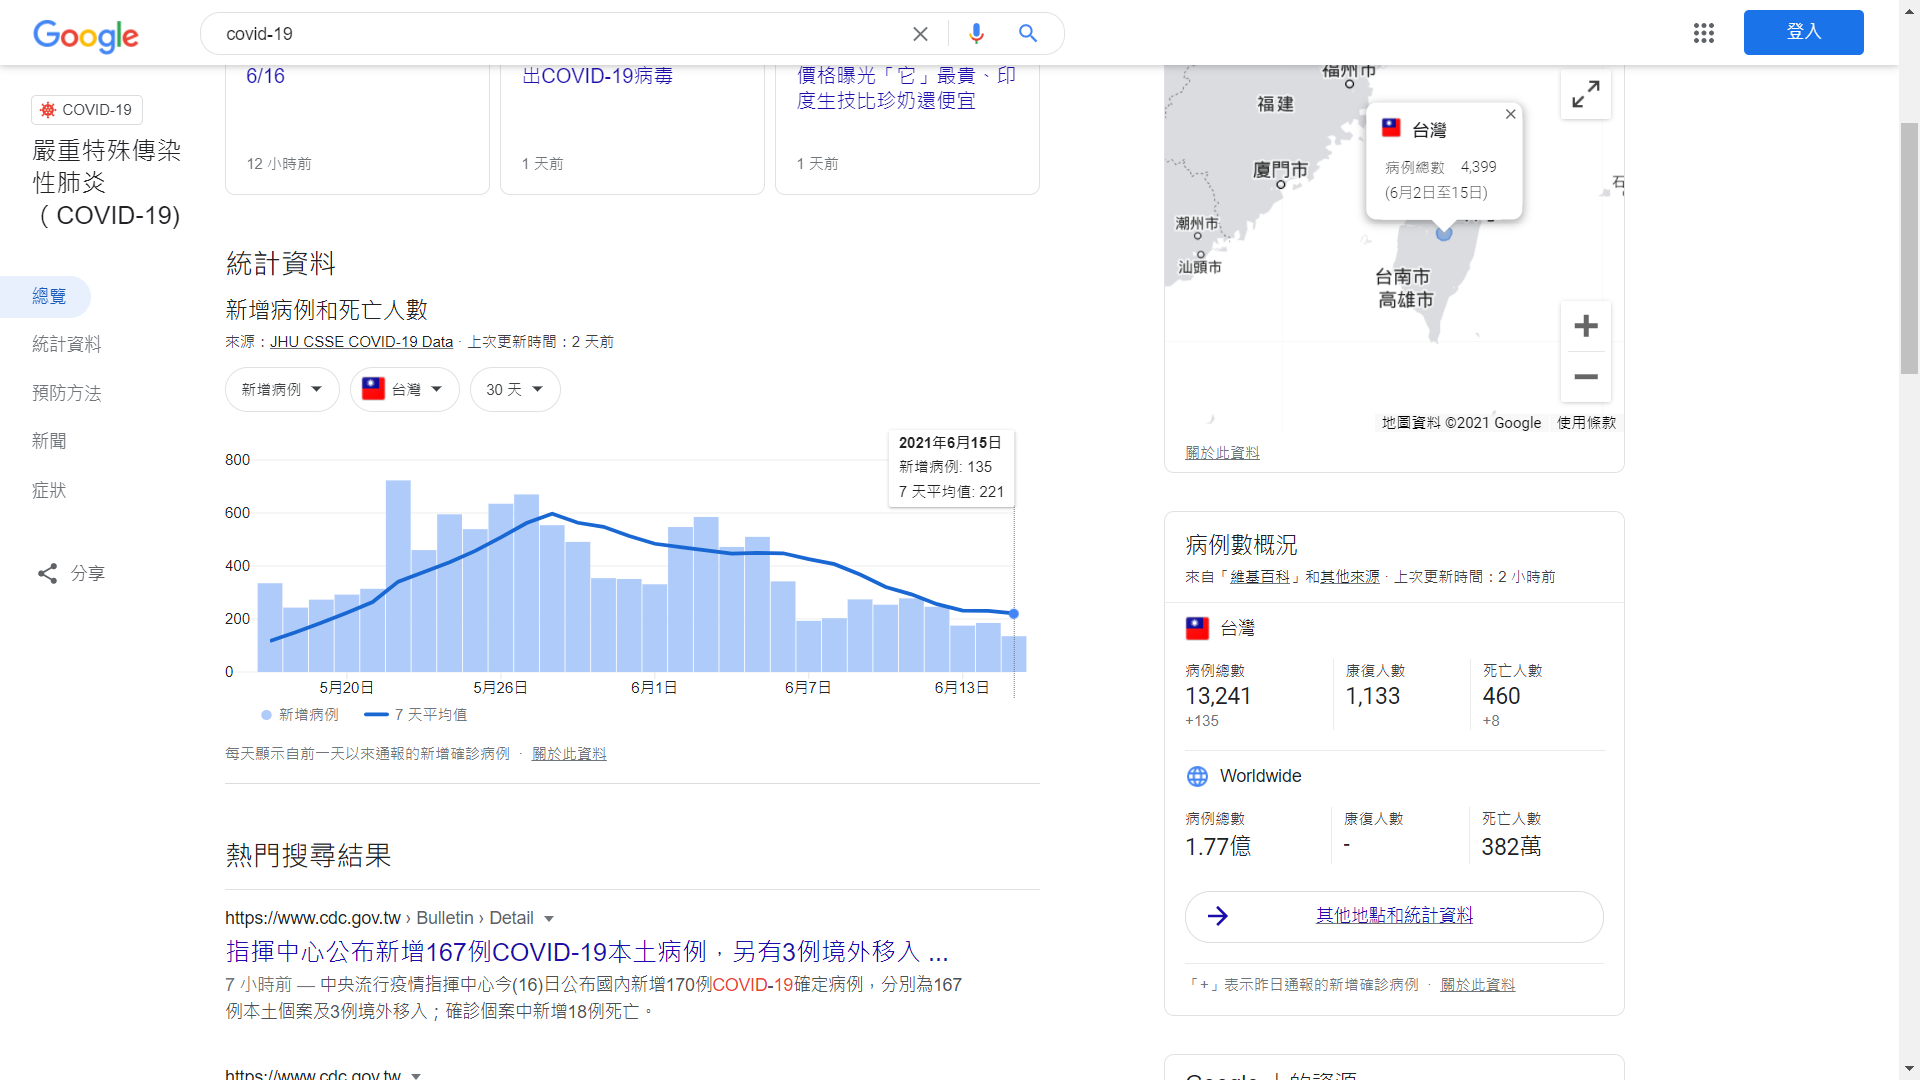The image size is (1920, 1080).
Task: Close the 台灣 map info popup
Action: (x=1510, y=114)
